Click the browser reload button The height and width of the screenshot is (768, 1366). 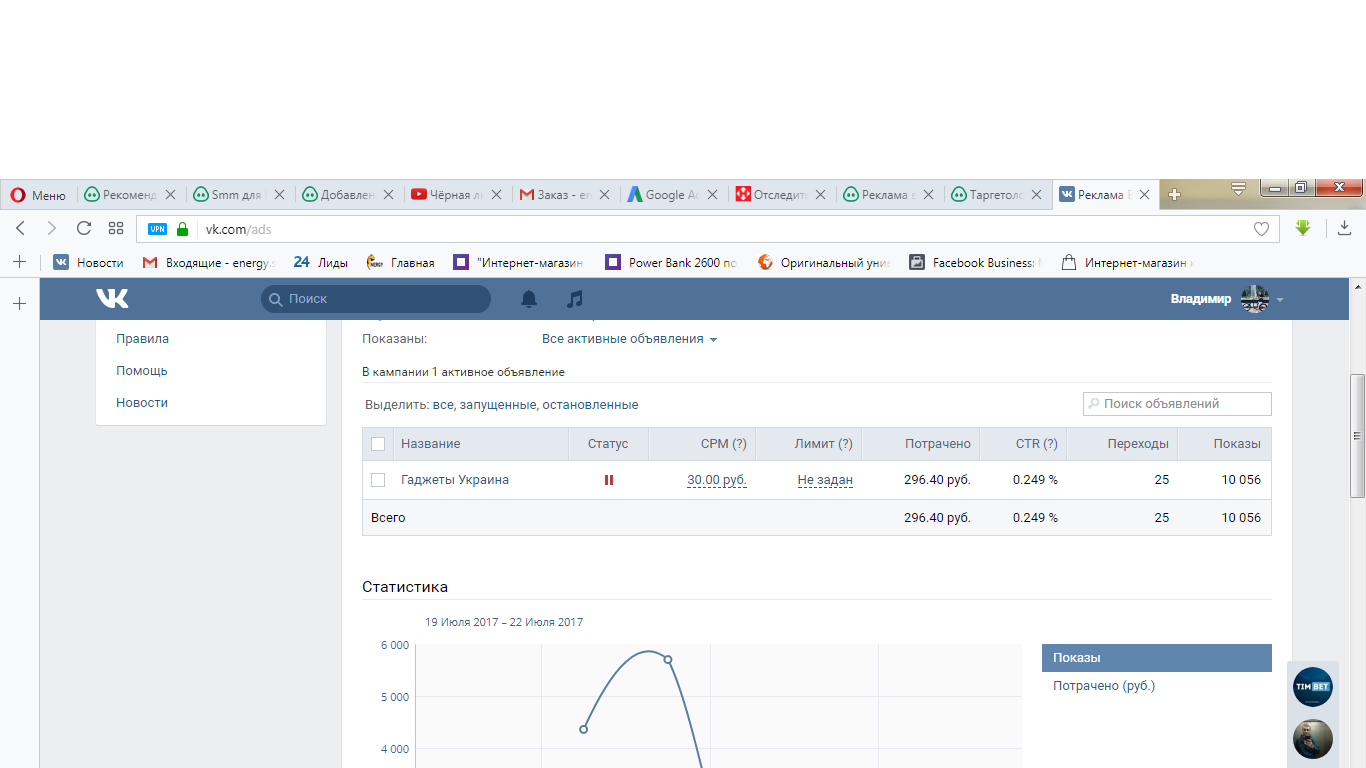click(x=84, y=228)
